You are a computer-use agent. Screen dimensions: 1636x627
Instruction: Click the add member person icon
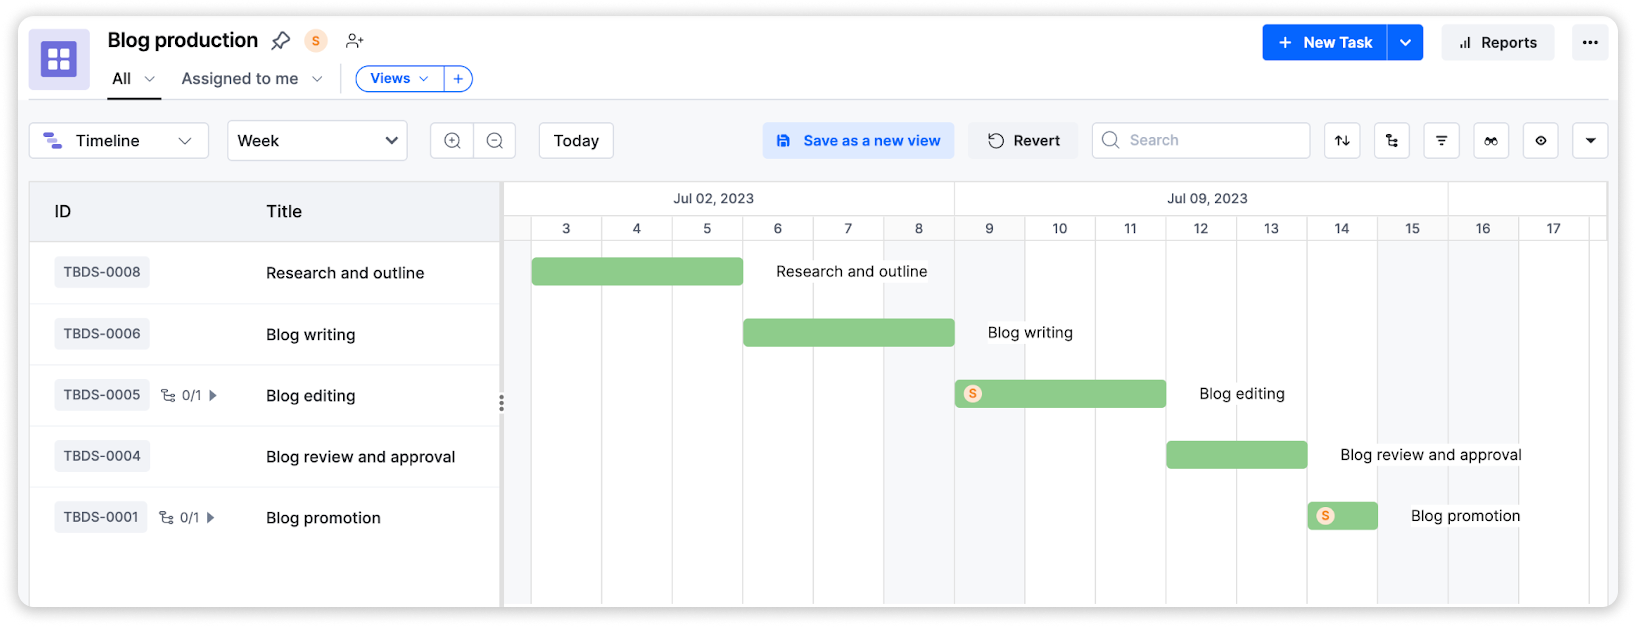tap(354, 41)
